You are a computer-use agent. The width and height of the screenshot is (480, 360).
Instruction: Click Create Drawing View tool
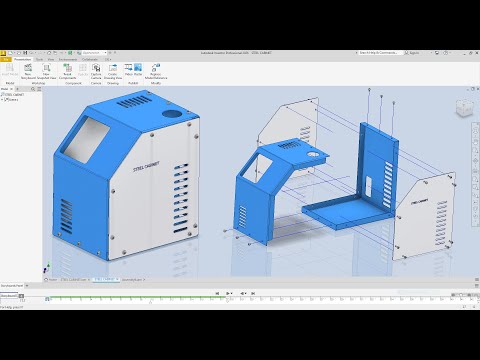[113, 71]
